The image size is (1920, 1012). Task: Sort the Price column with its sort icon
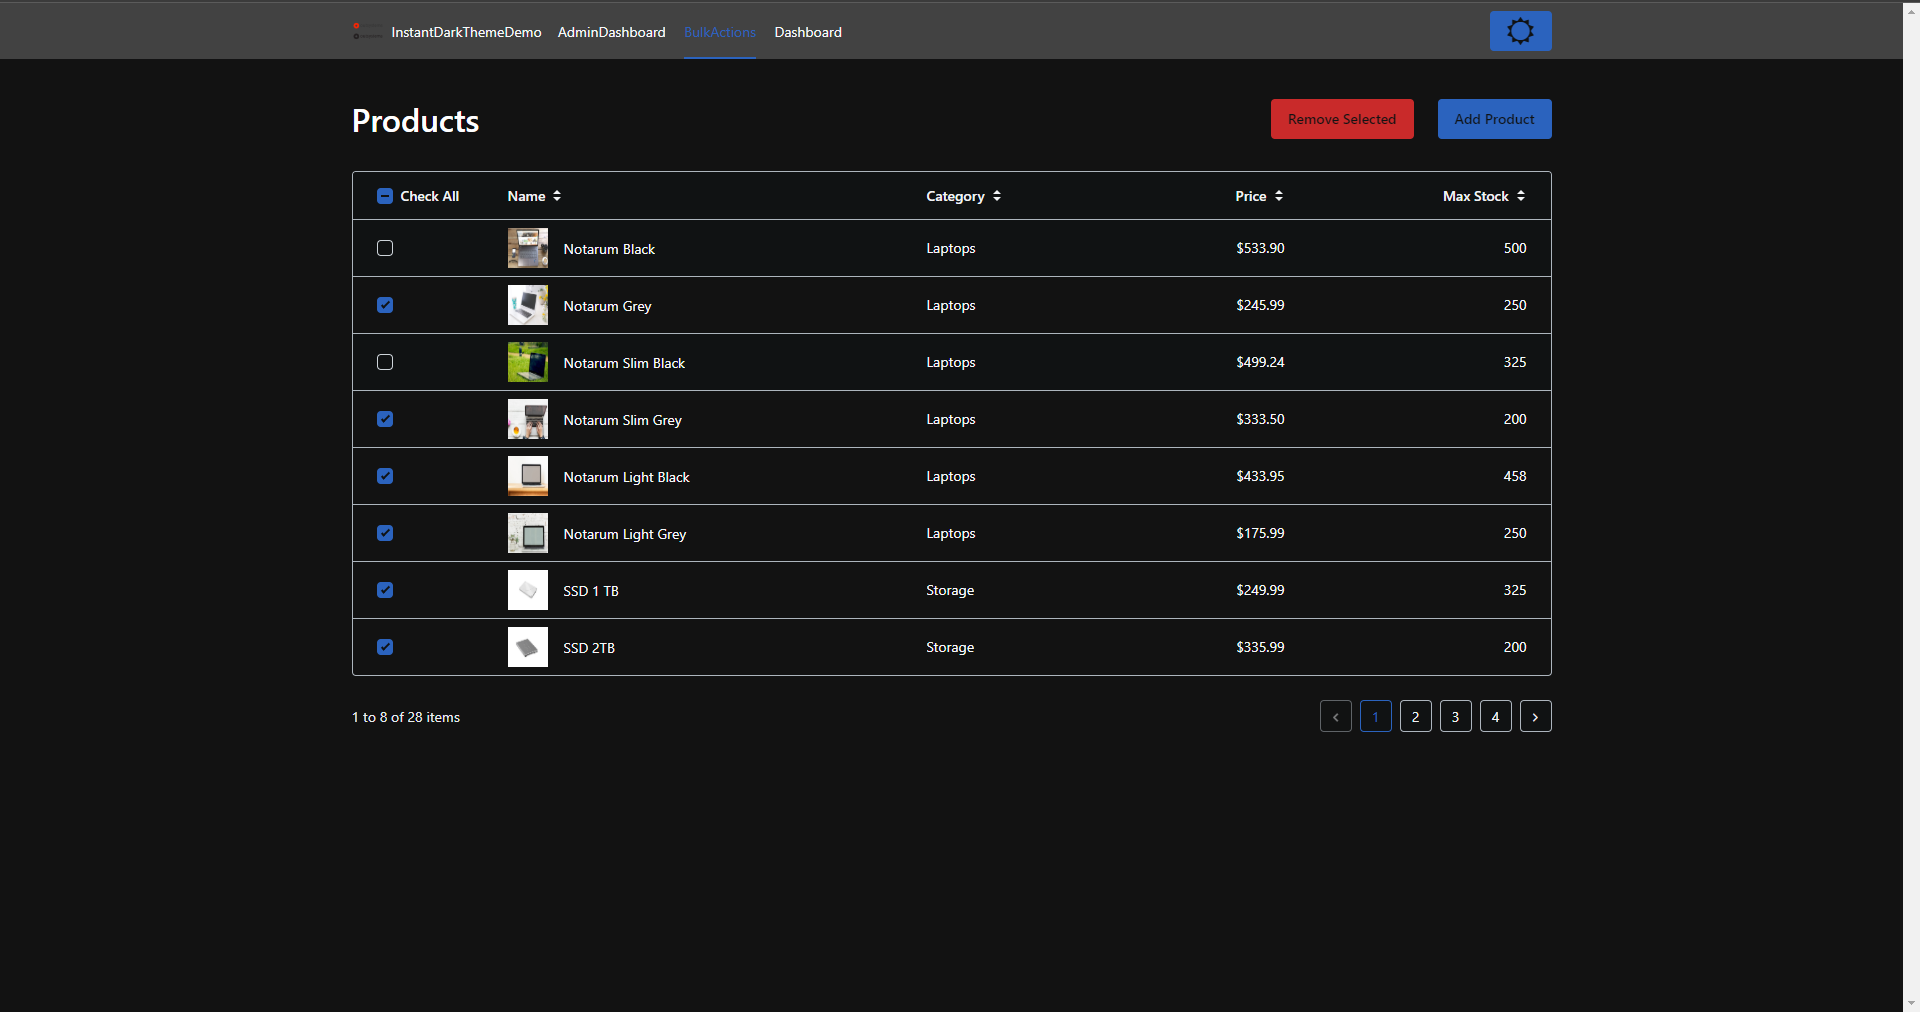point(1278,196)
